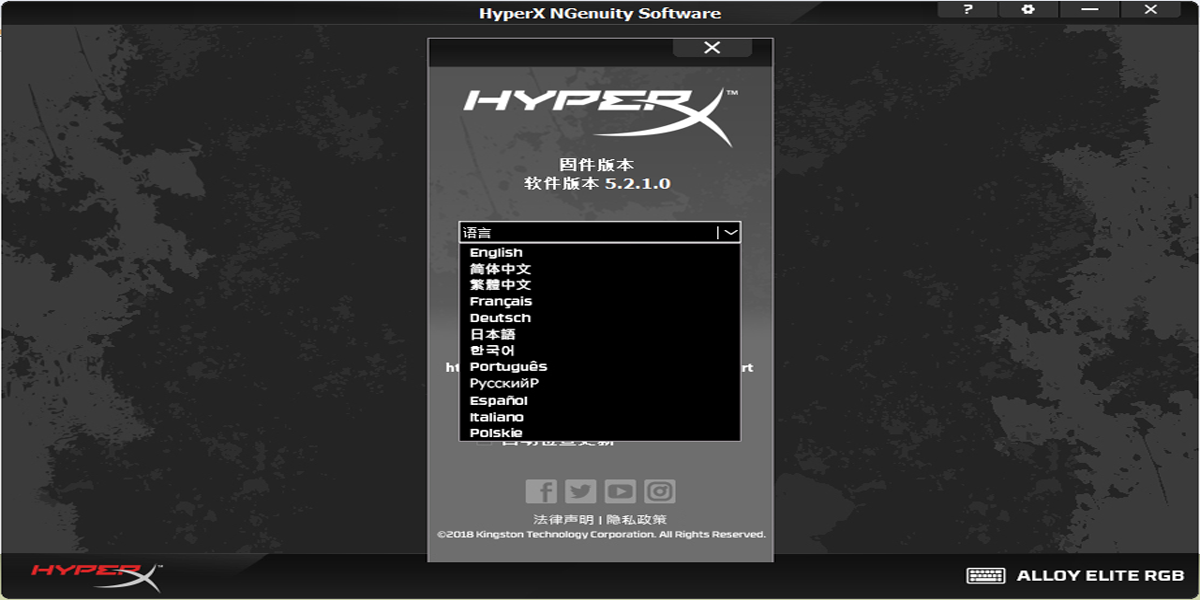Choose Deutsch language option
This screenshot has height=600, width=1200.
pos(600,318)
